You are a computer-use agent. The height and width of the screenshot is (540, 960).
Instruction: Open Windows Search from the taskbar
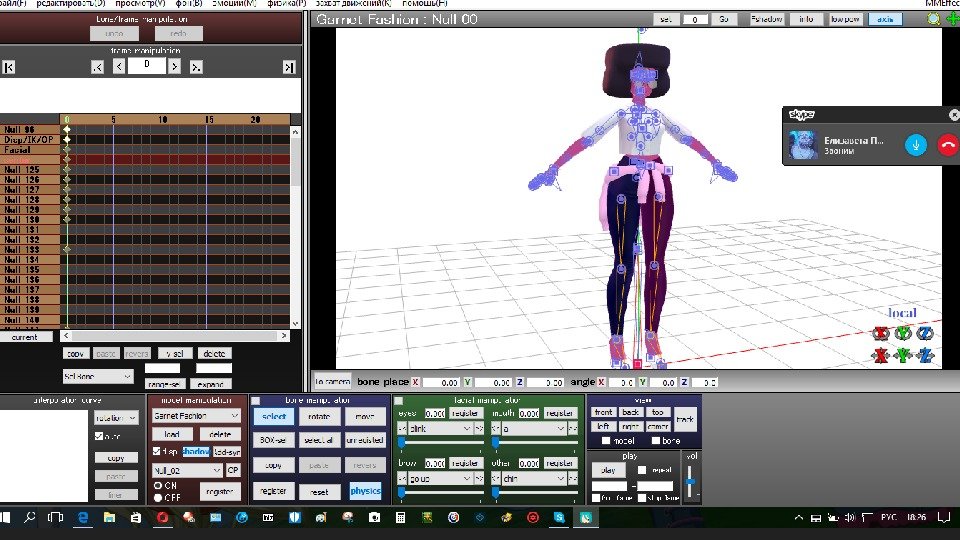[x=29, y=517]
